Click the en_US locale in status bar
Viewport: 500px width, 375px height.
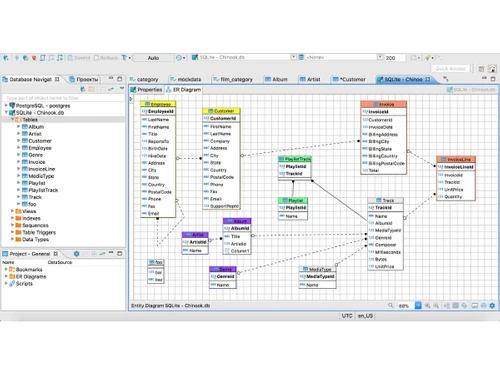click(x=365, y=316)
